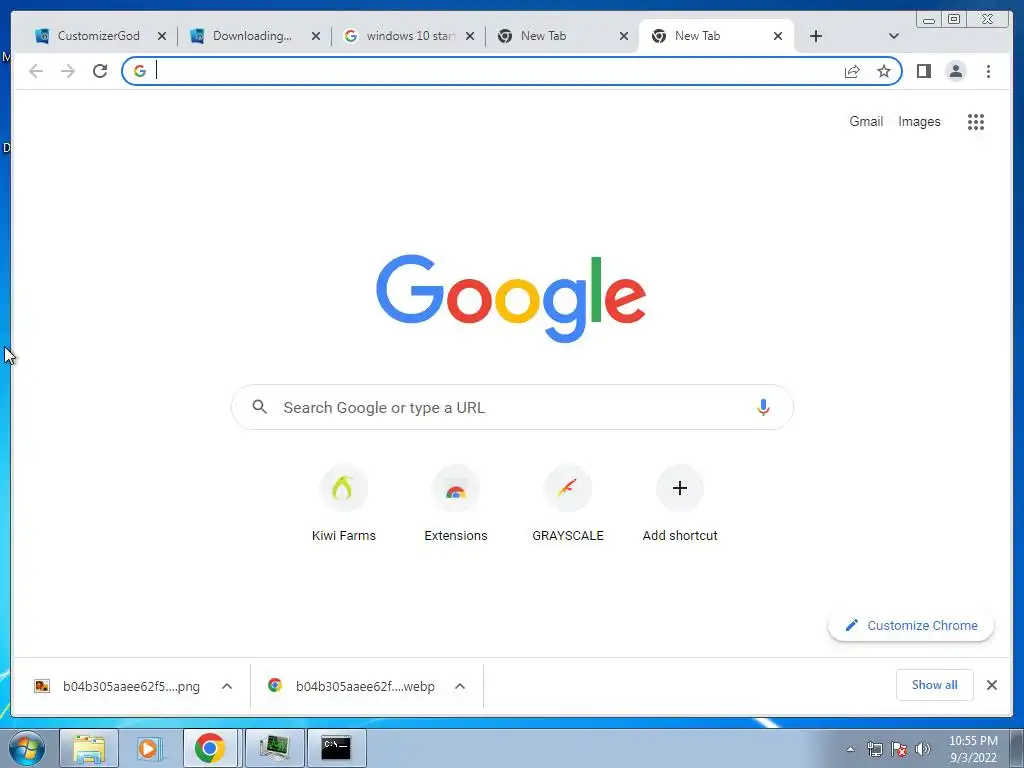The image size is (1024, 768).
Task: Open the system monitor taskbar icon
Action: tap(274, 748)
